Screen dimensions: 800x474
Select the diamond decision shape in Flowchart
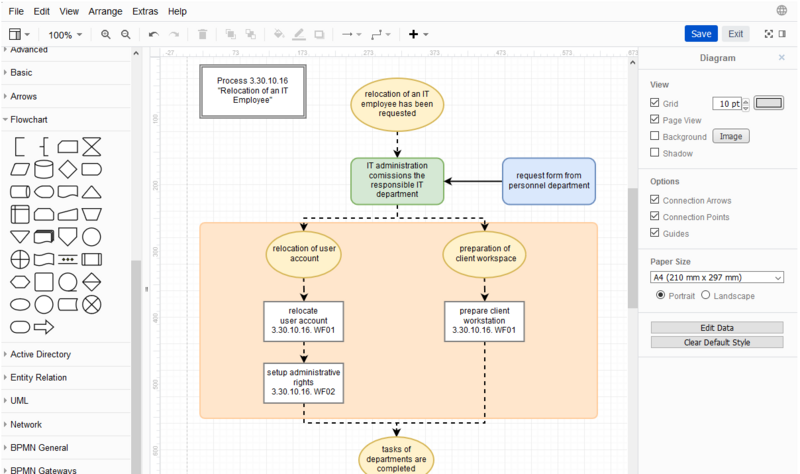[68, 169]
